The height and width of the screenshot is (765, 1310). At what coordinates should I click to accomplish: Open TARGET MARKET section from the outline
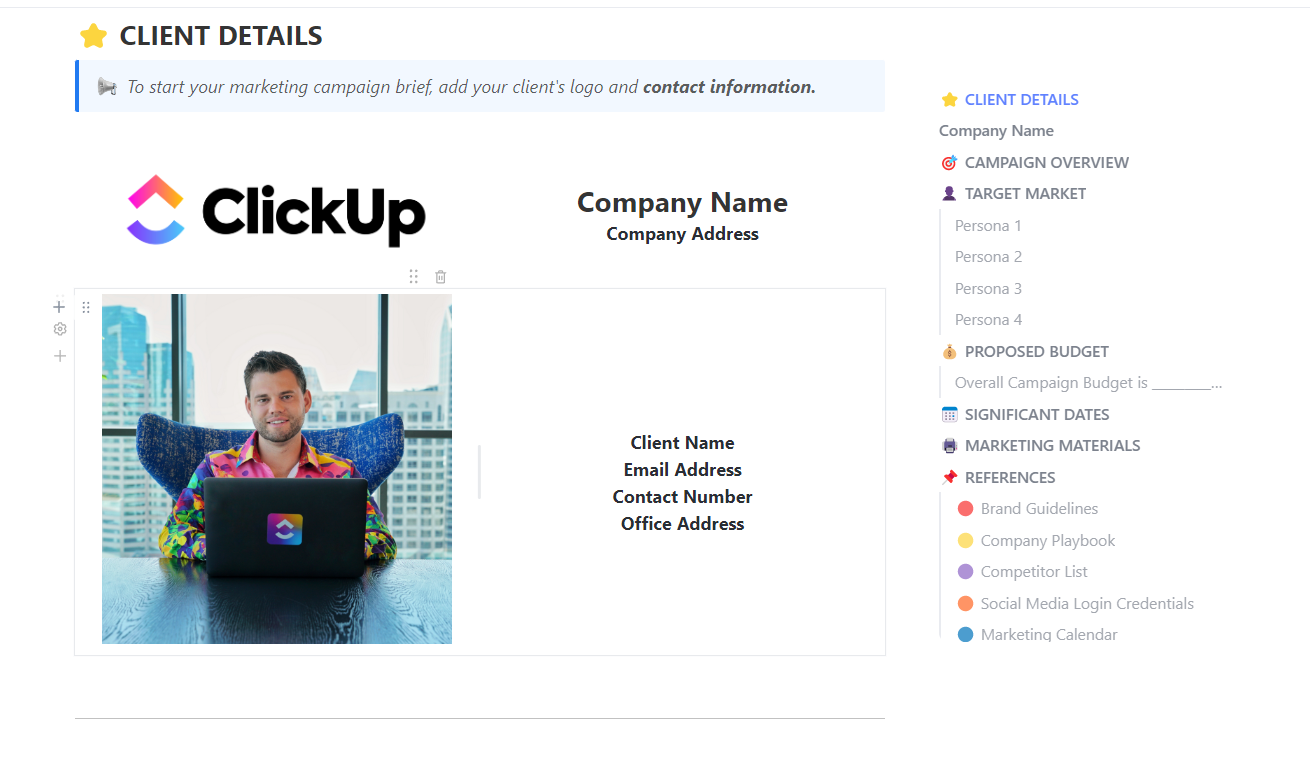[1025, 194]
